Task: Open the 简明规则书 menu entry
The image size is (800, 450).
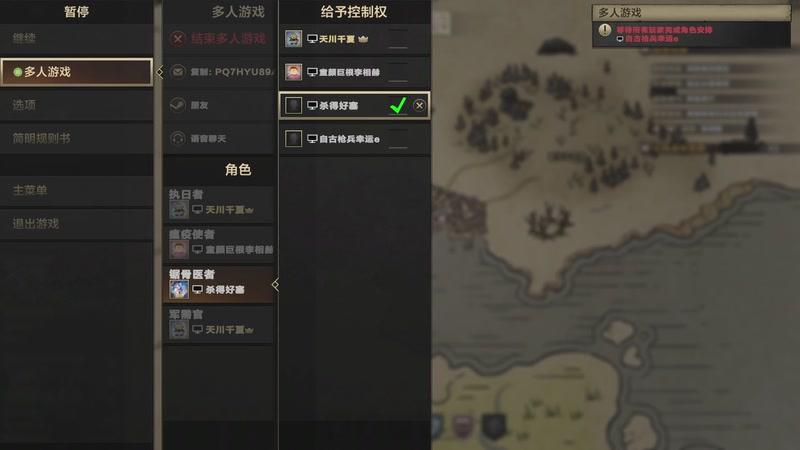Action: click(x=77, y=138)
